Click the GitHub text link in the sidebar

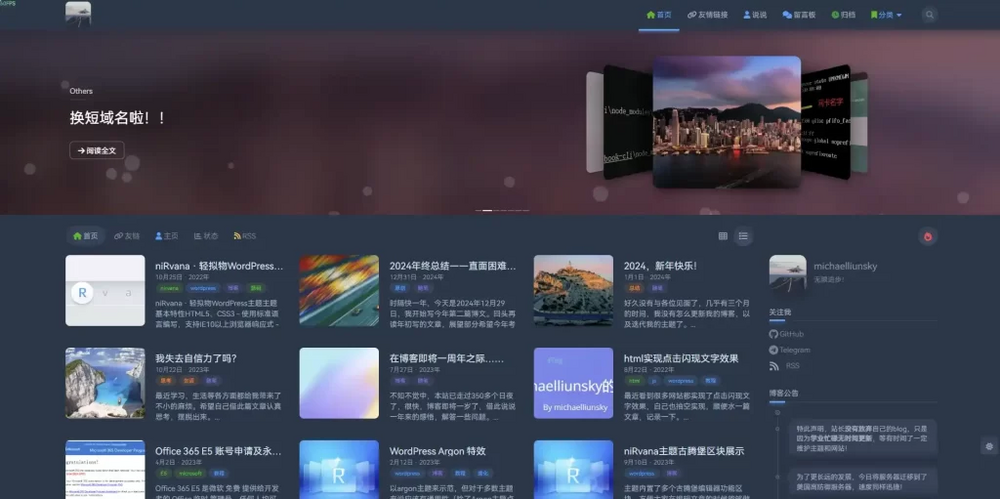[x=791, y=334]
